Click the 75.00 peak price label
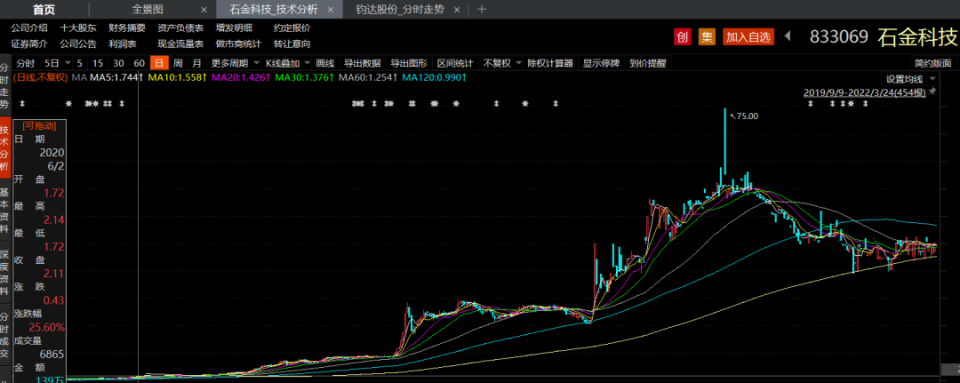 point(748,116)
